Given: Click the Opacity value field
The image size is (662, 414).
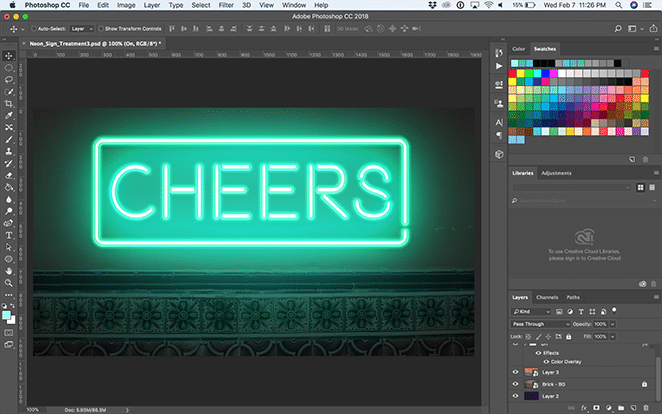Looking at the screenshot, I should point(600,324).
